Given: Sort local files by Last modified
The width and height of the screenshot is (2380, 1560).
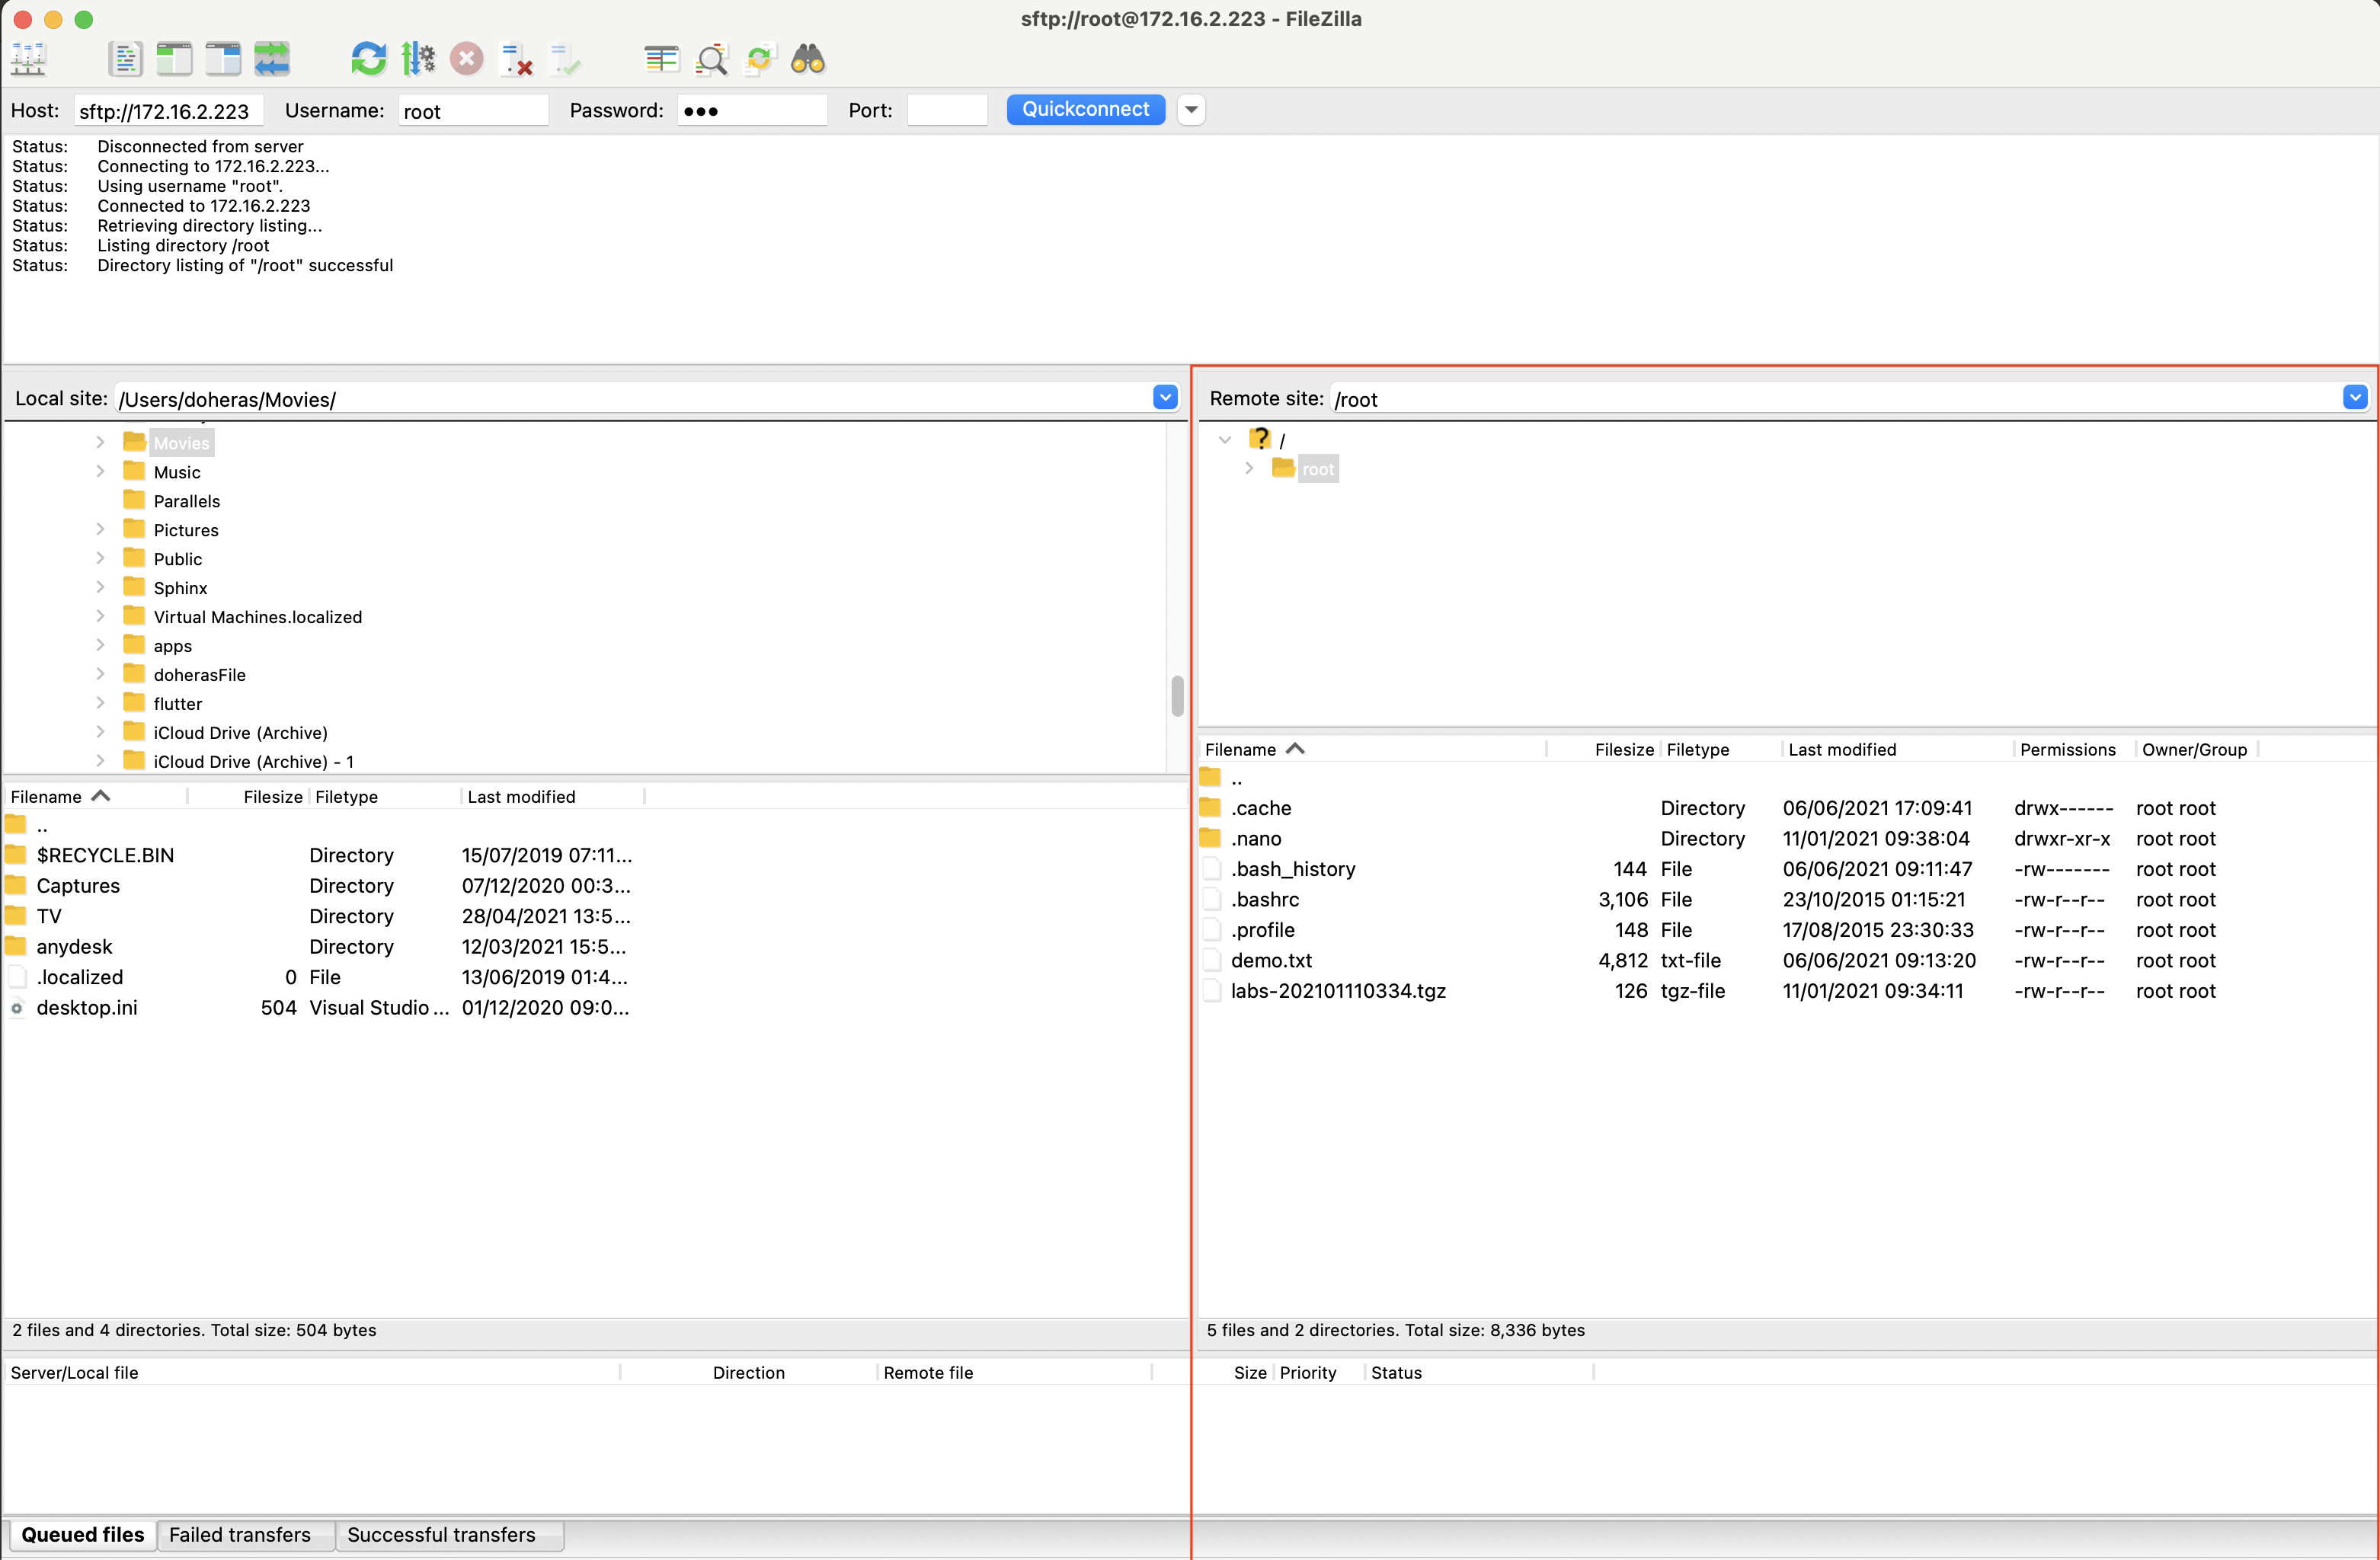Looking at the screenshot, I should 552,797.
